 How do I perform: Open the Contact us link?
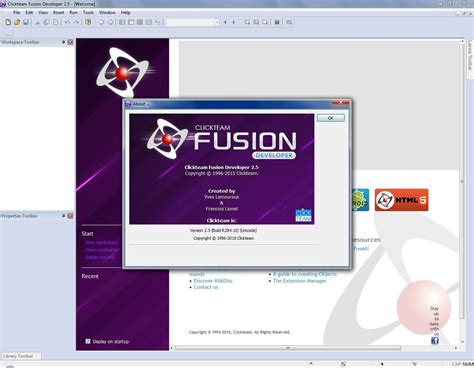point(206,287)
